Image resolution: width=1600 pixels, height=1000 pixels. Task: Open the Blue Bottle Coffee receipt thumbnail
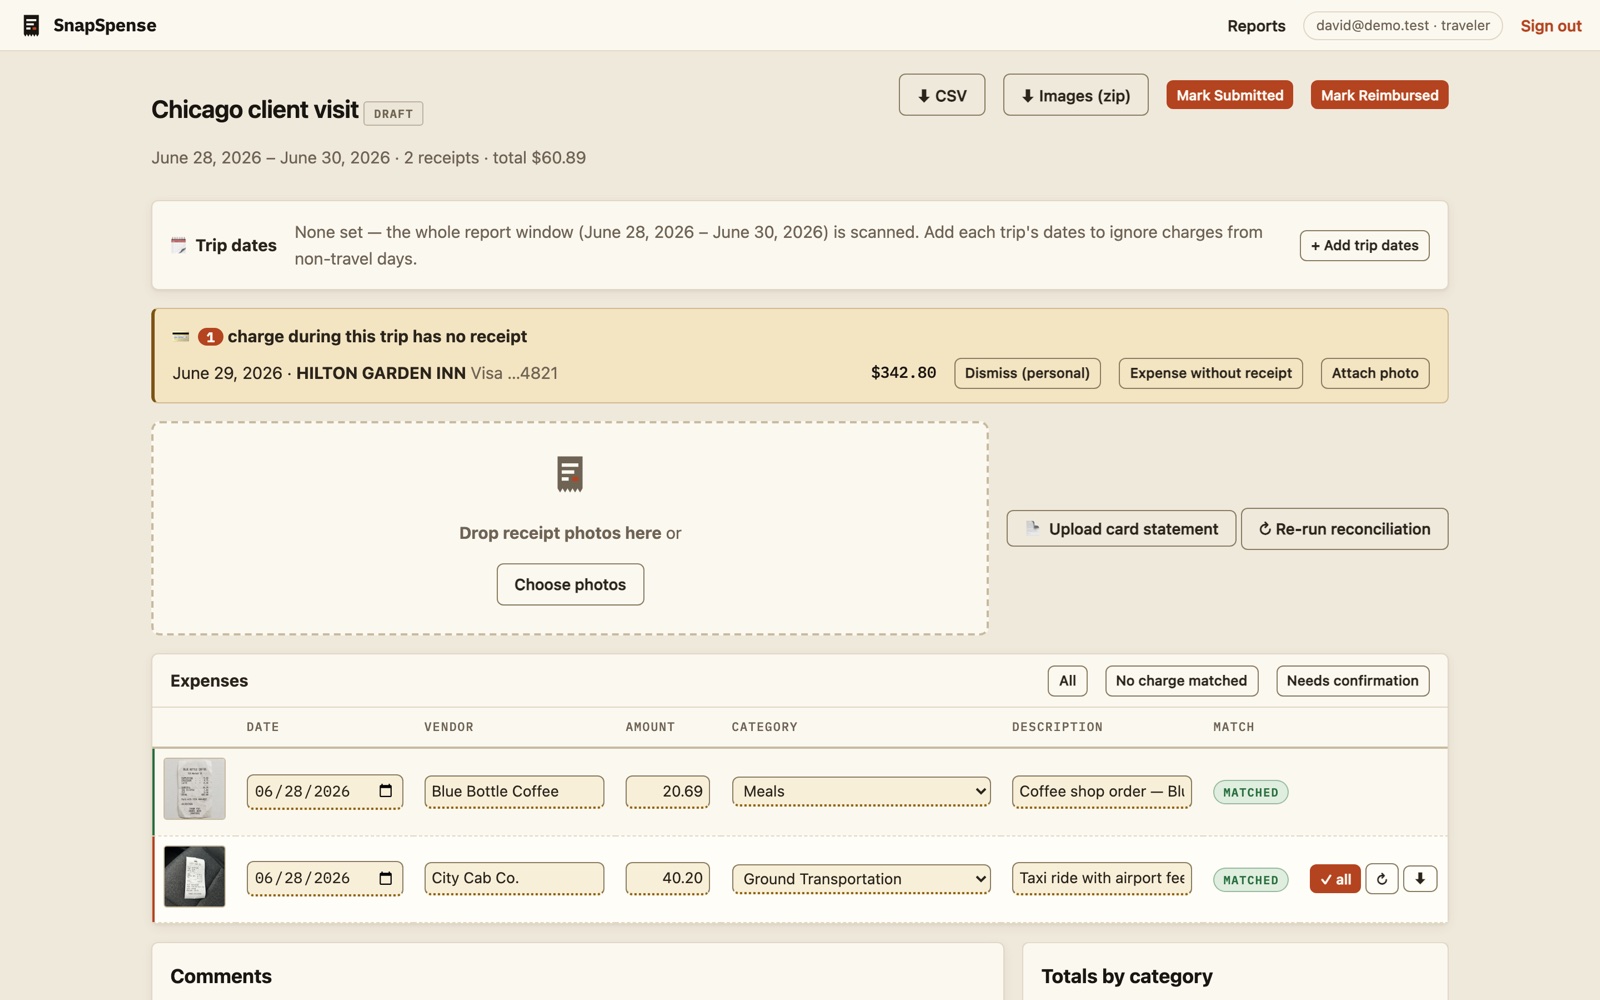pos(194,789)
